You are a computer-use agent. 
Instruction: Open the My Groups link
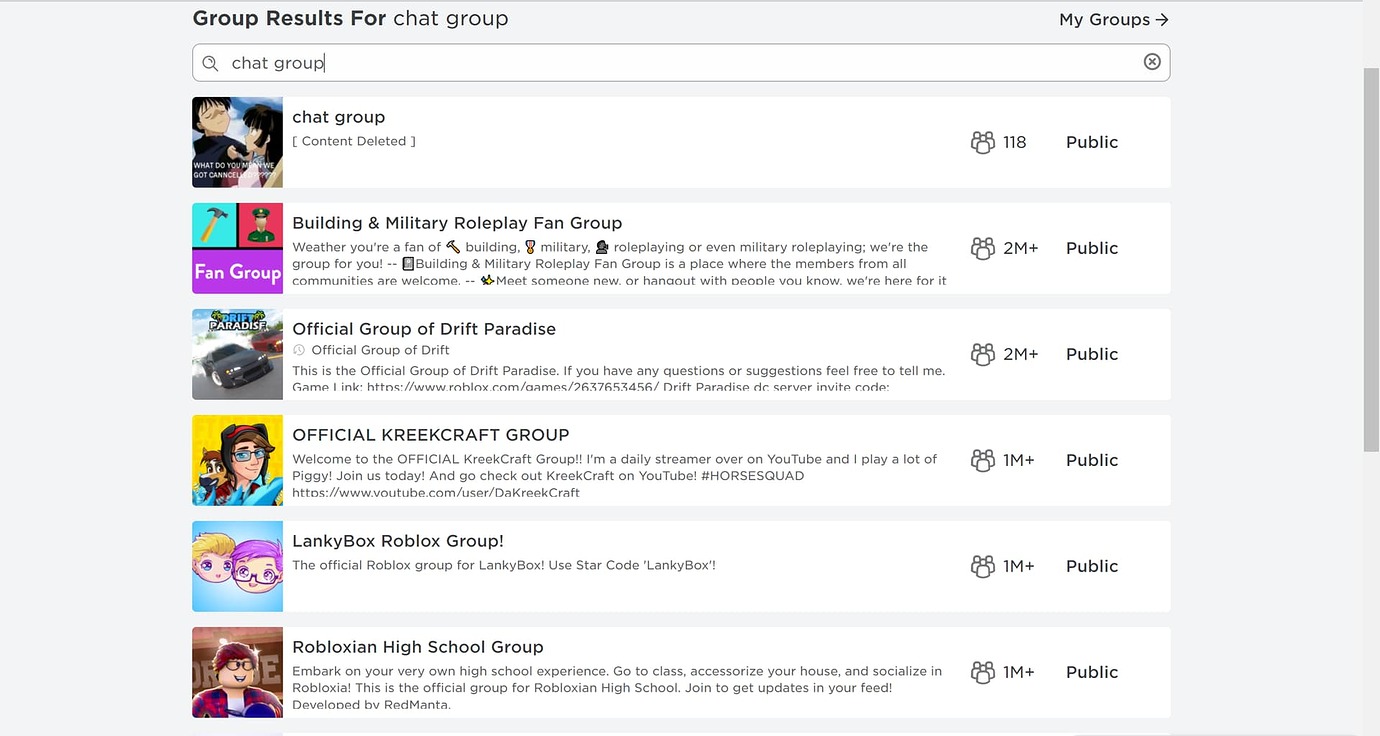[x=1114, y=19]
